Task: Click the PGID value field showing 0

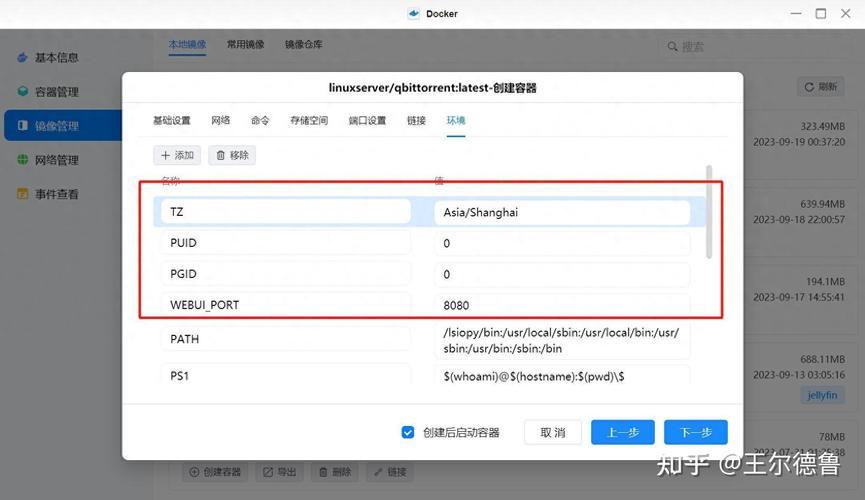Action: pyautogui.click(x=562, y=274)
